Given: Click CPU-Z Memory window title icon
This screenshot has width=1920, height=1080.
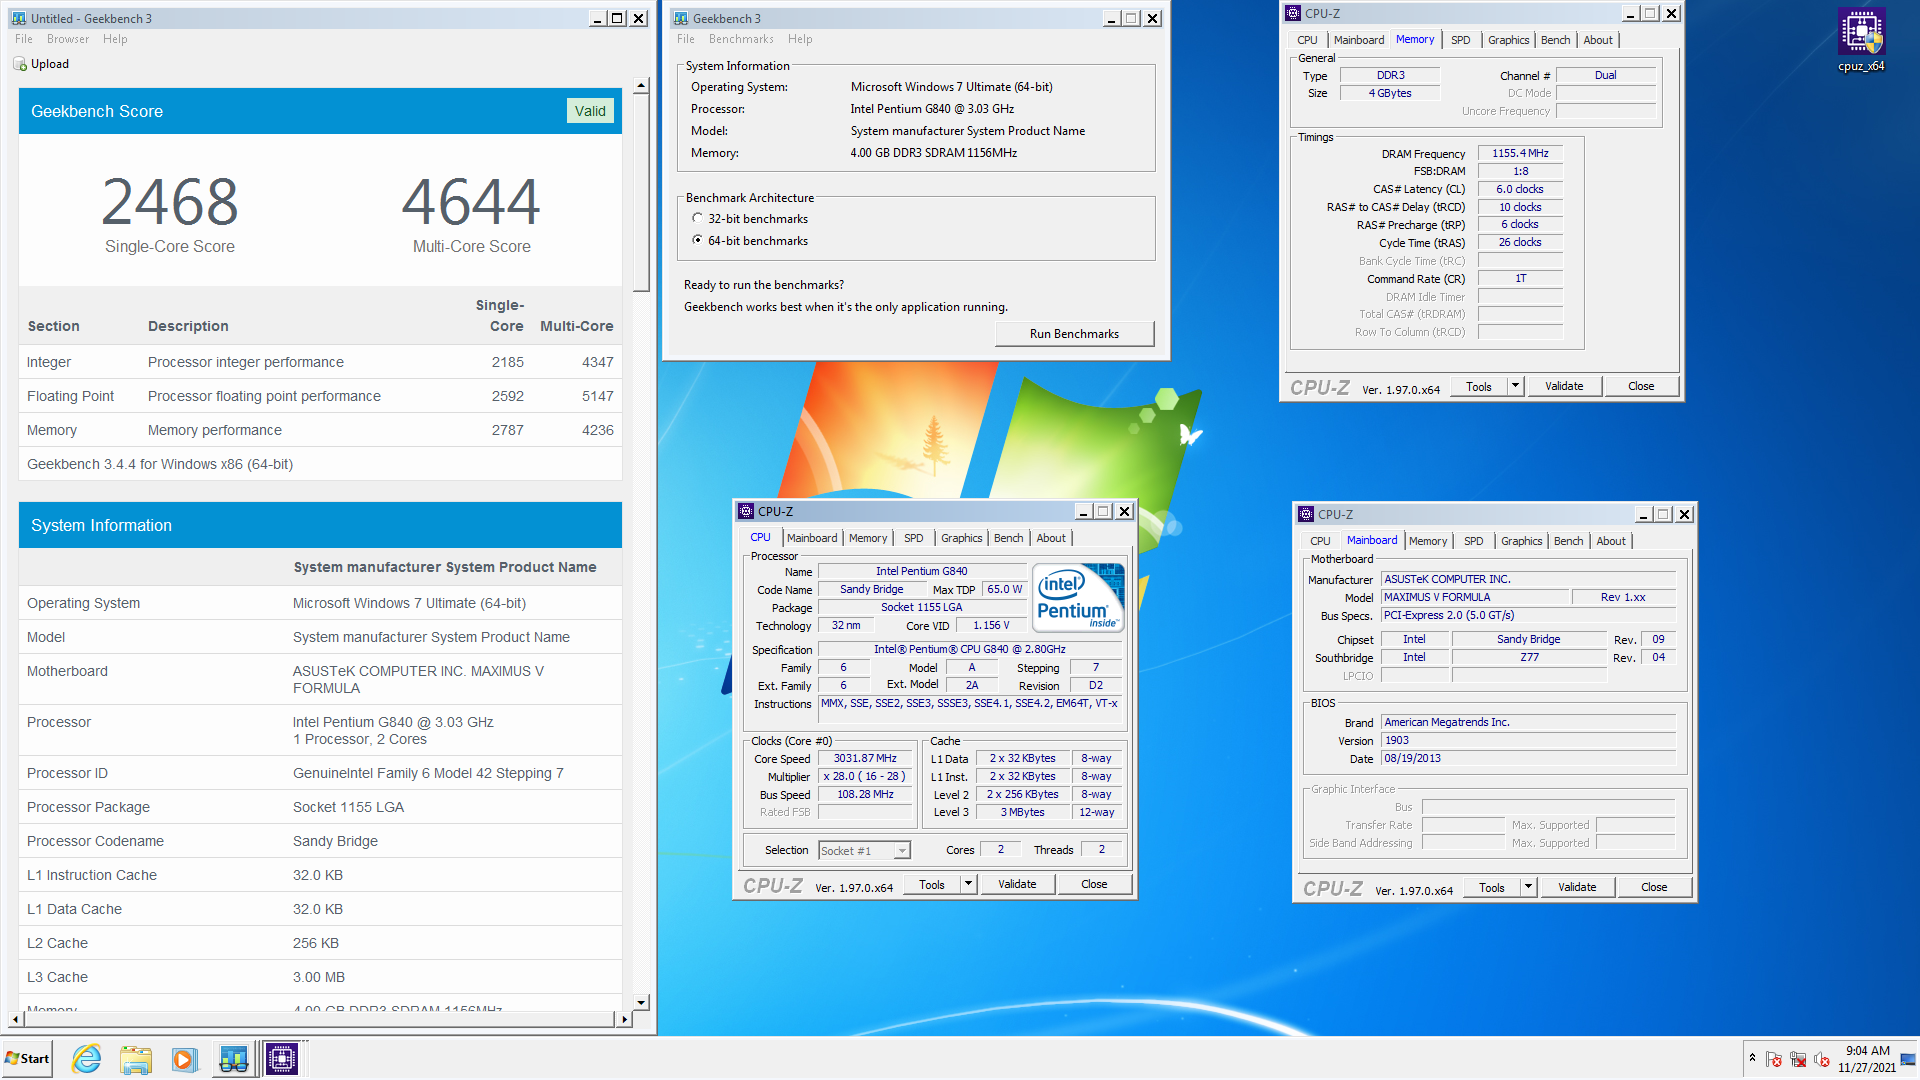Looking at the screenshot, I should 1293,13.
